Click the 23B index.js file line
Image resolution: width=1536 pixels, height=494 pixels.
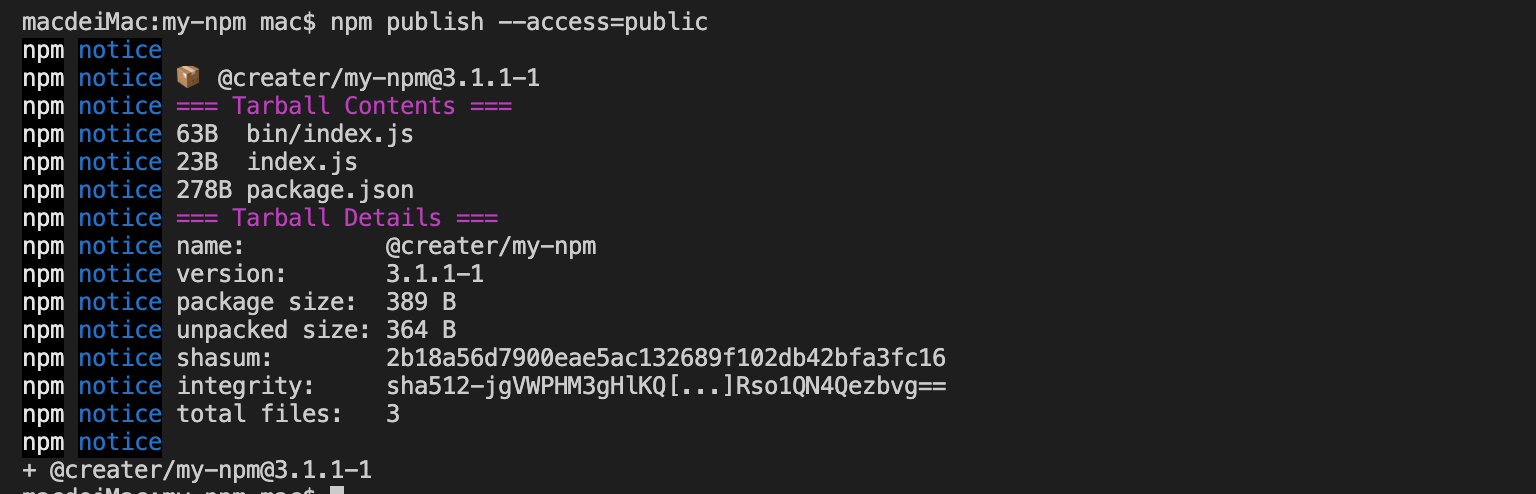pyautogui.click(x=267, y=162)
